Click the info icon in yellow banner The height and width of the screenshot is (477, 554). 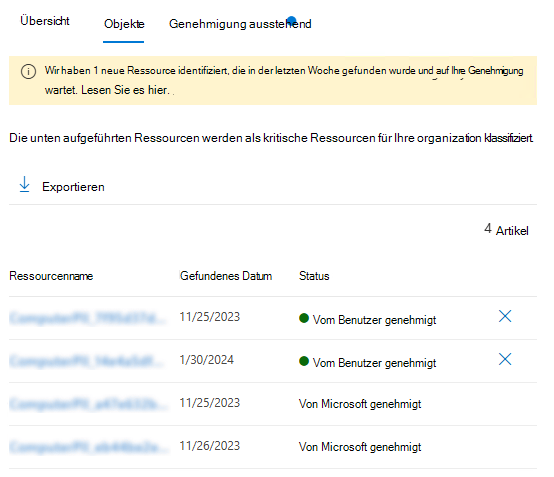[x=28, y=71]
